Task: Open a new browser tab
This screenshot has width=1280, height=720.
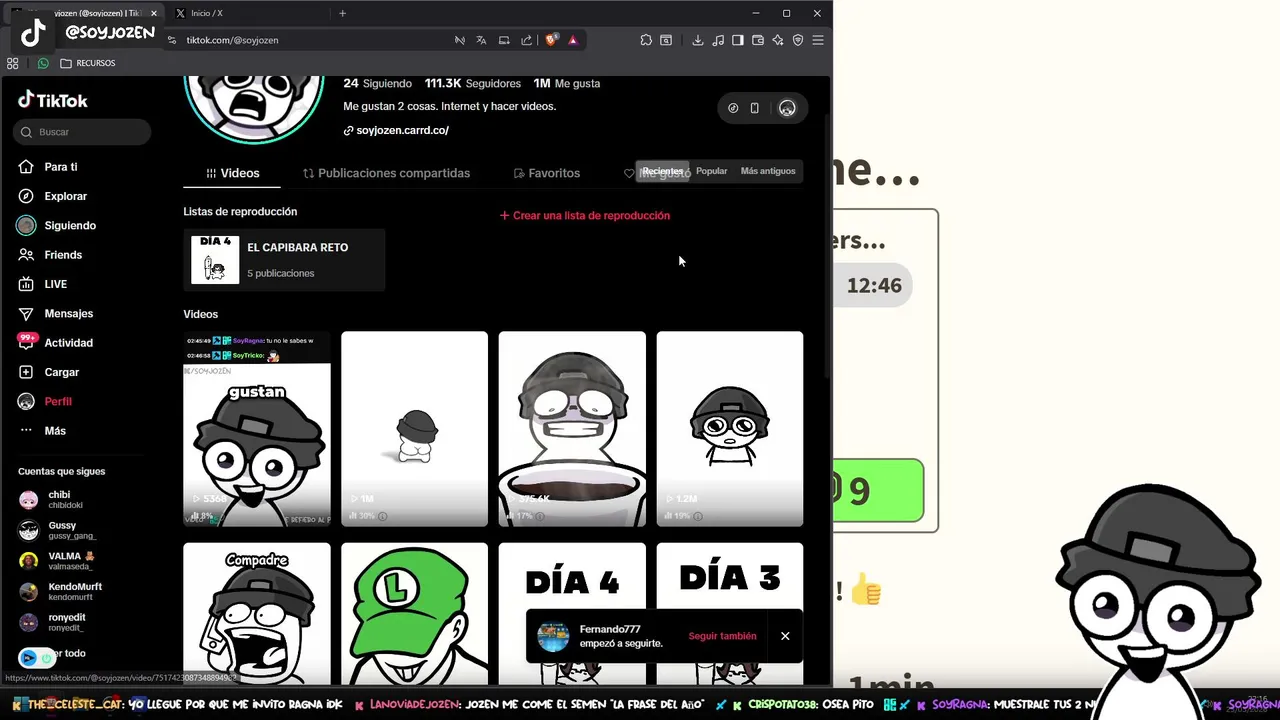Action: click(x=342, y=13)
